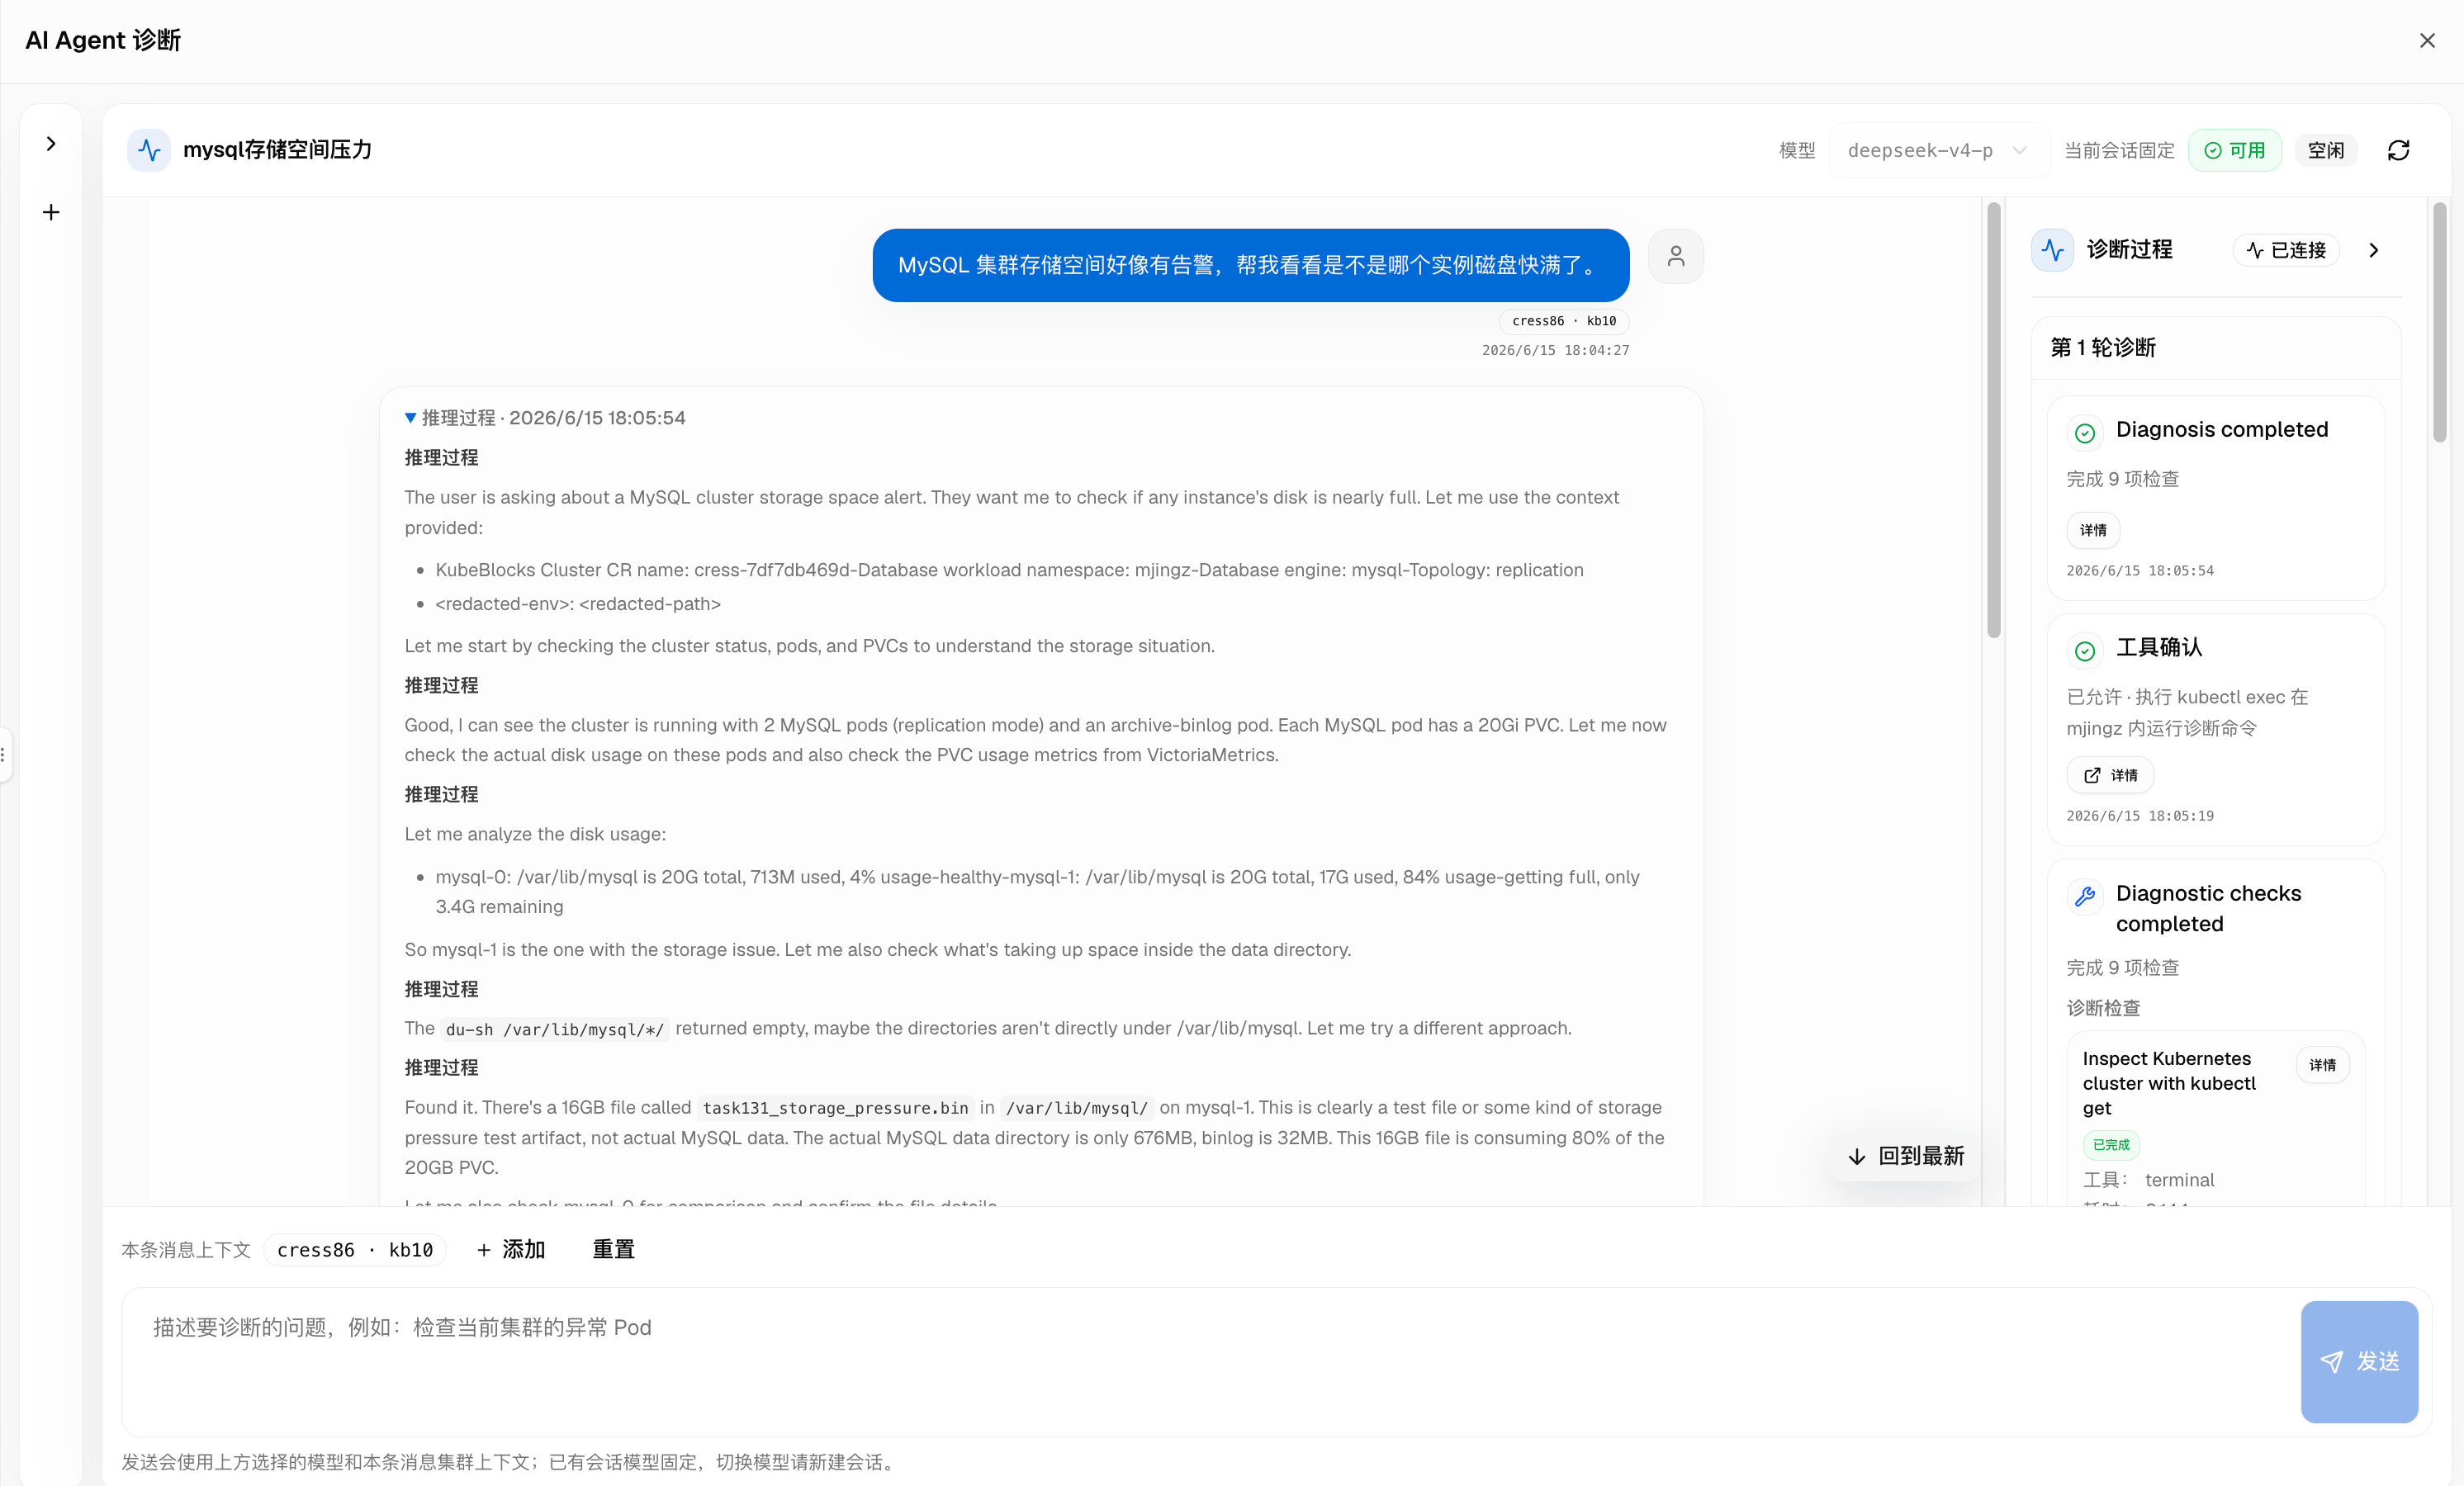Click the pulse icon beside mysql存储空间压力
Viewport: 2464px width, 1486px height.
pyautogui.click(x=149, y=150)
